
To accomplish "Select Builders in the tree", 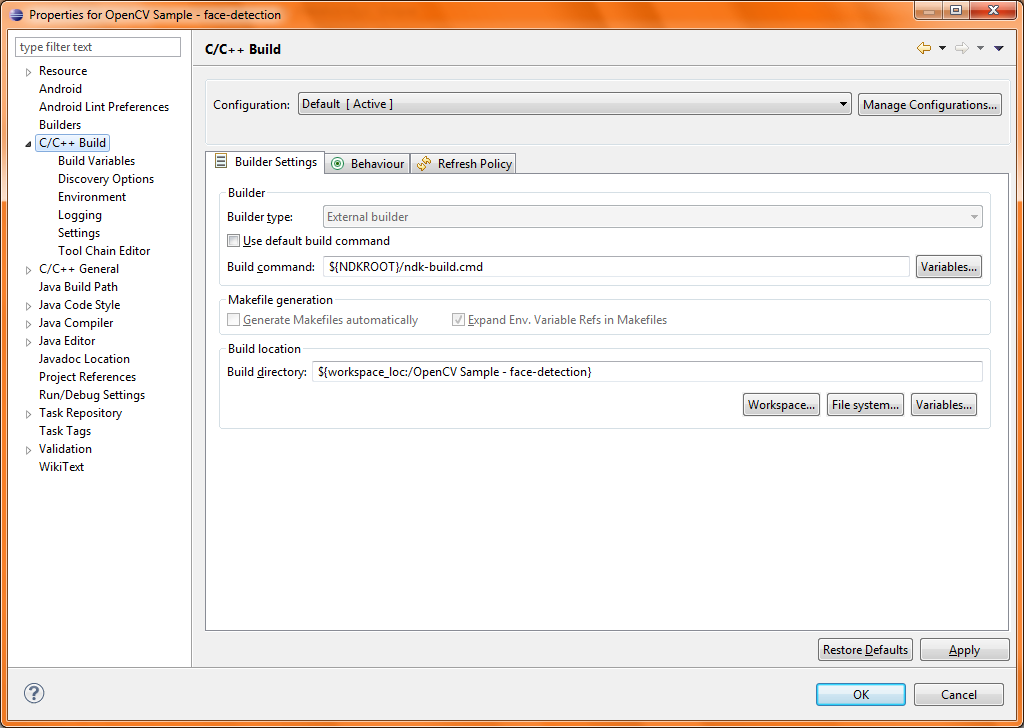I will pyautogui.click(x=60, y=125).
